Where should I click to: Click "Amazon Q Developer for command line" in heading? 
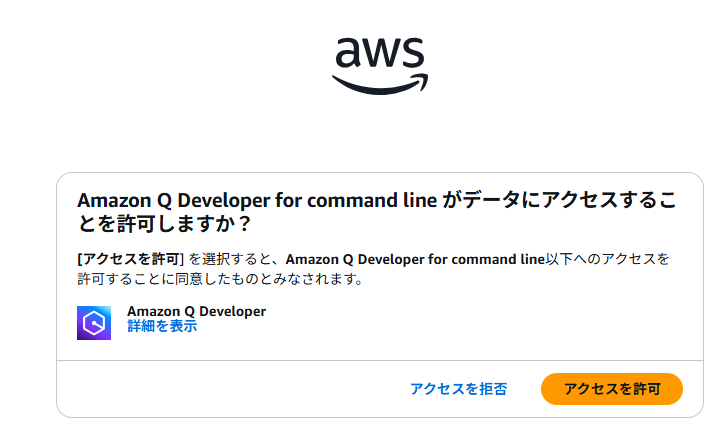257,200
